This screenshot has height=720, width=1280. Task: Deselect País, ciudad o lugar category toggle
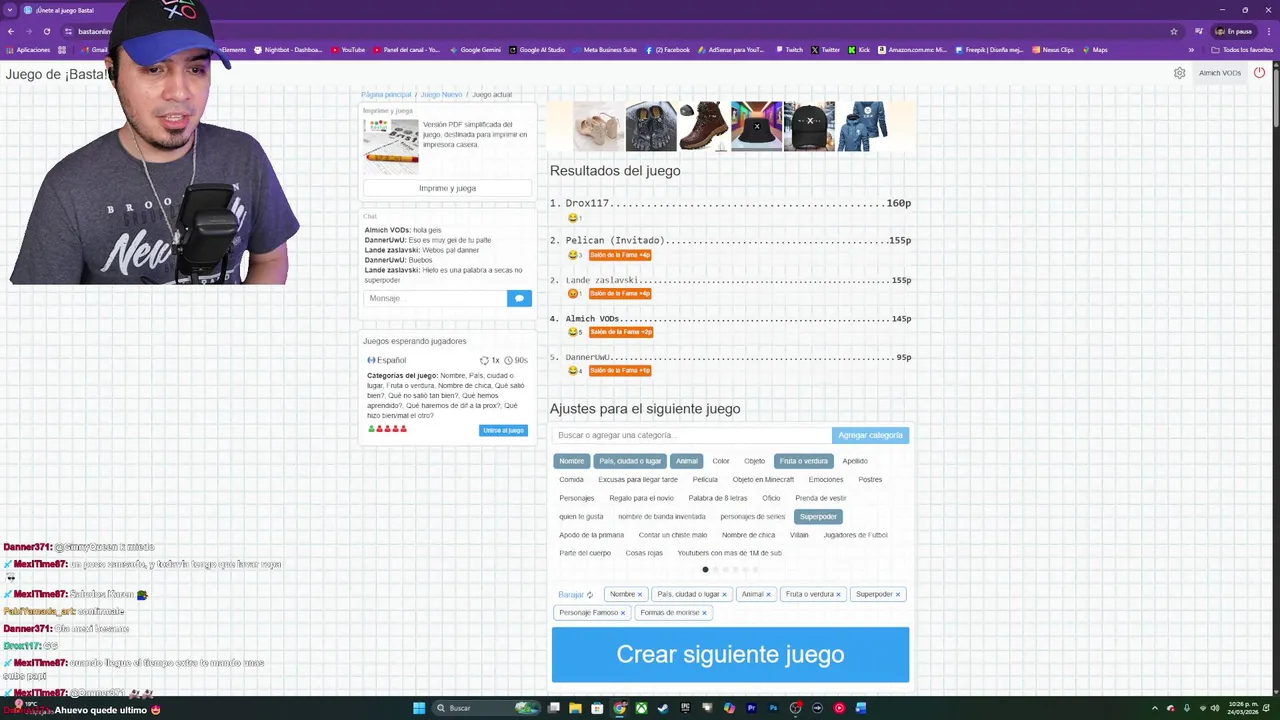click(x=630, y=461)
